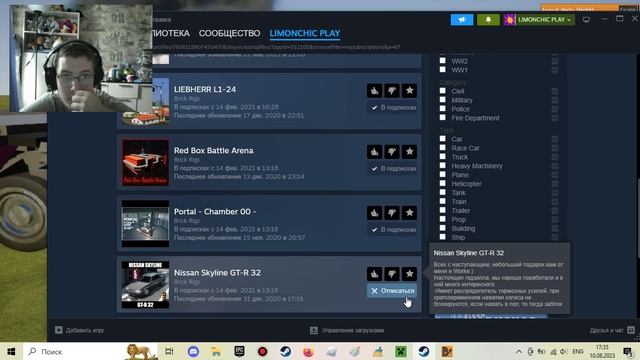
Task: Favorite the LIEBHERR L1-24 item with star
Action: pos(409,91)
